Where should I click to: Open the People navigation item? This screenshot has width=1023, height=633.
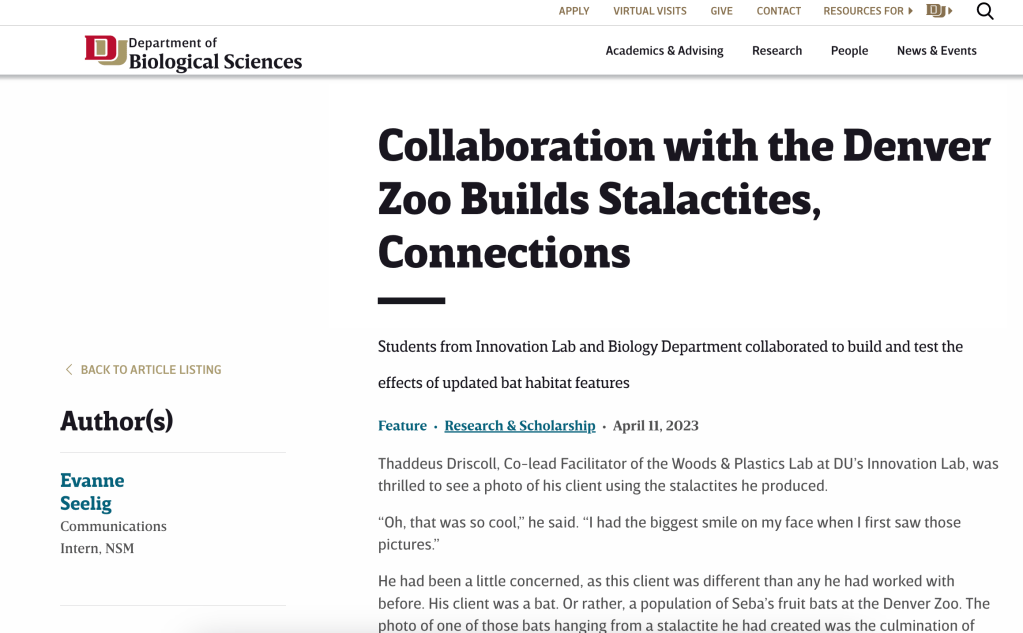849,50
